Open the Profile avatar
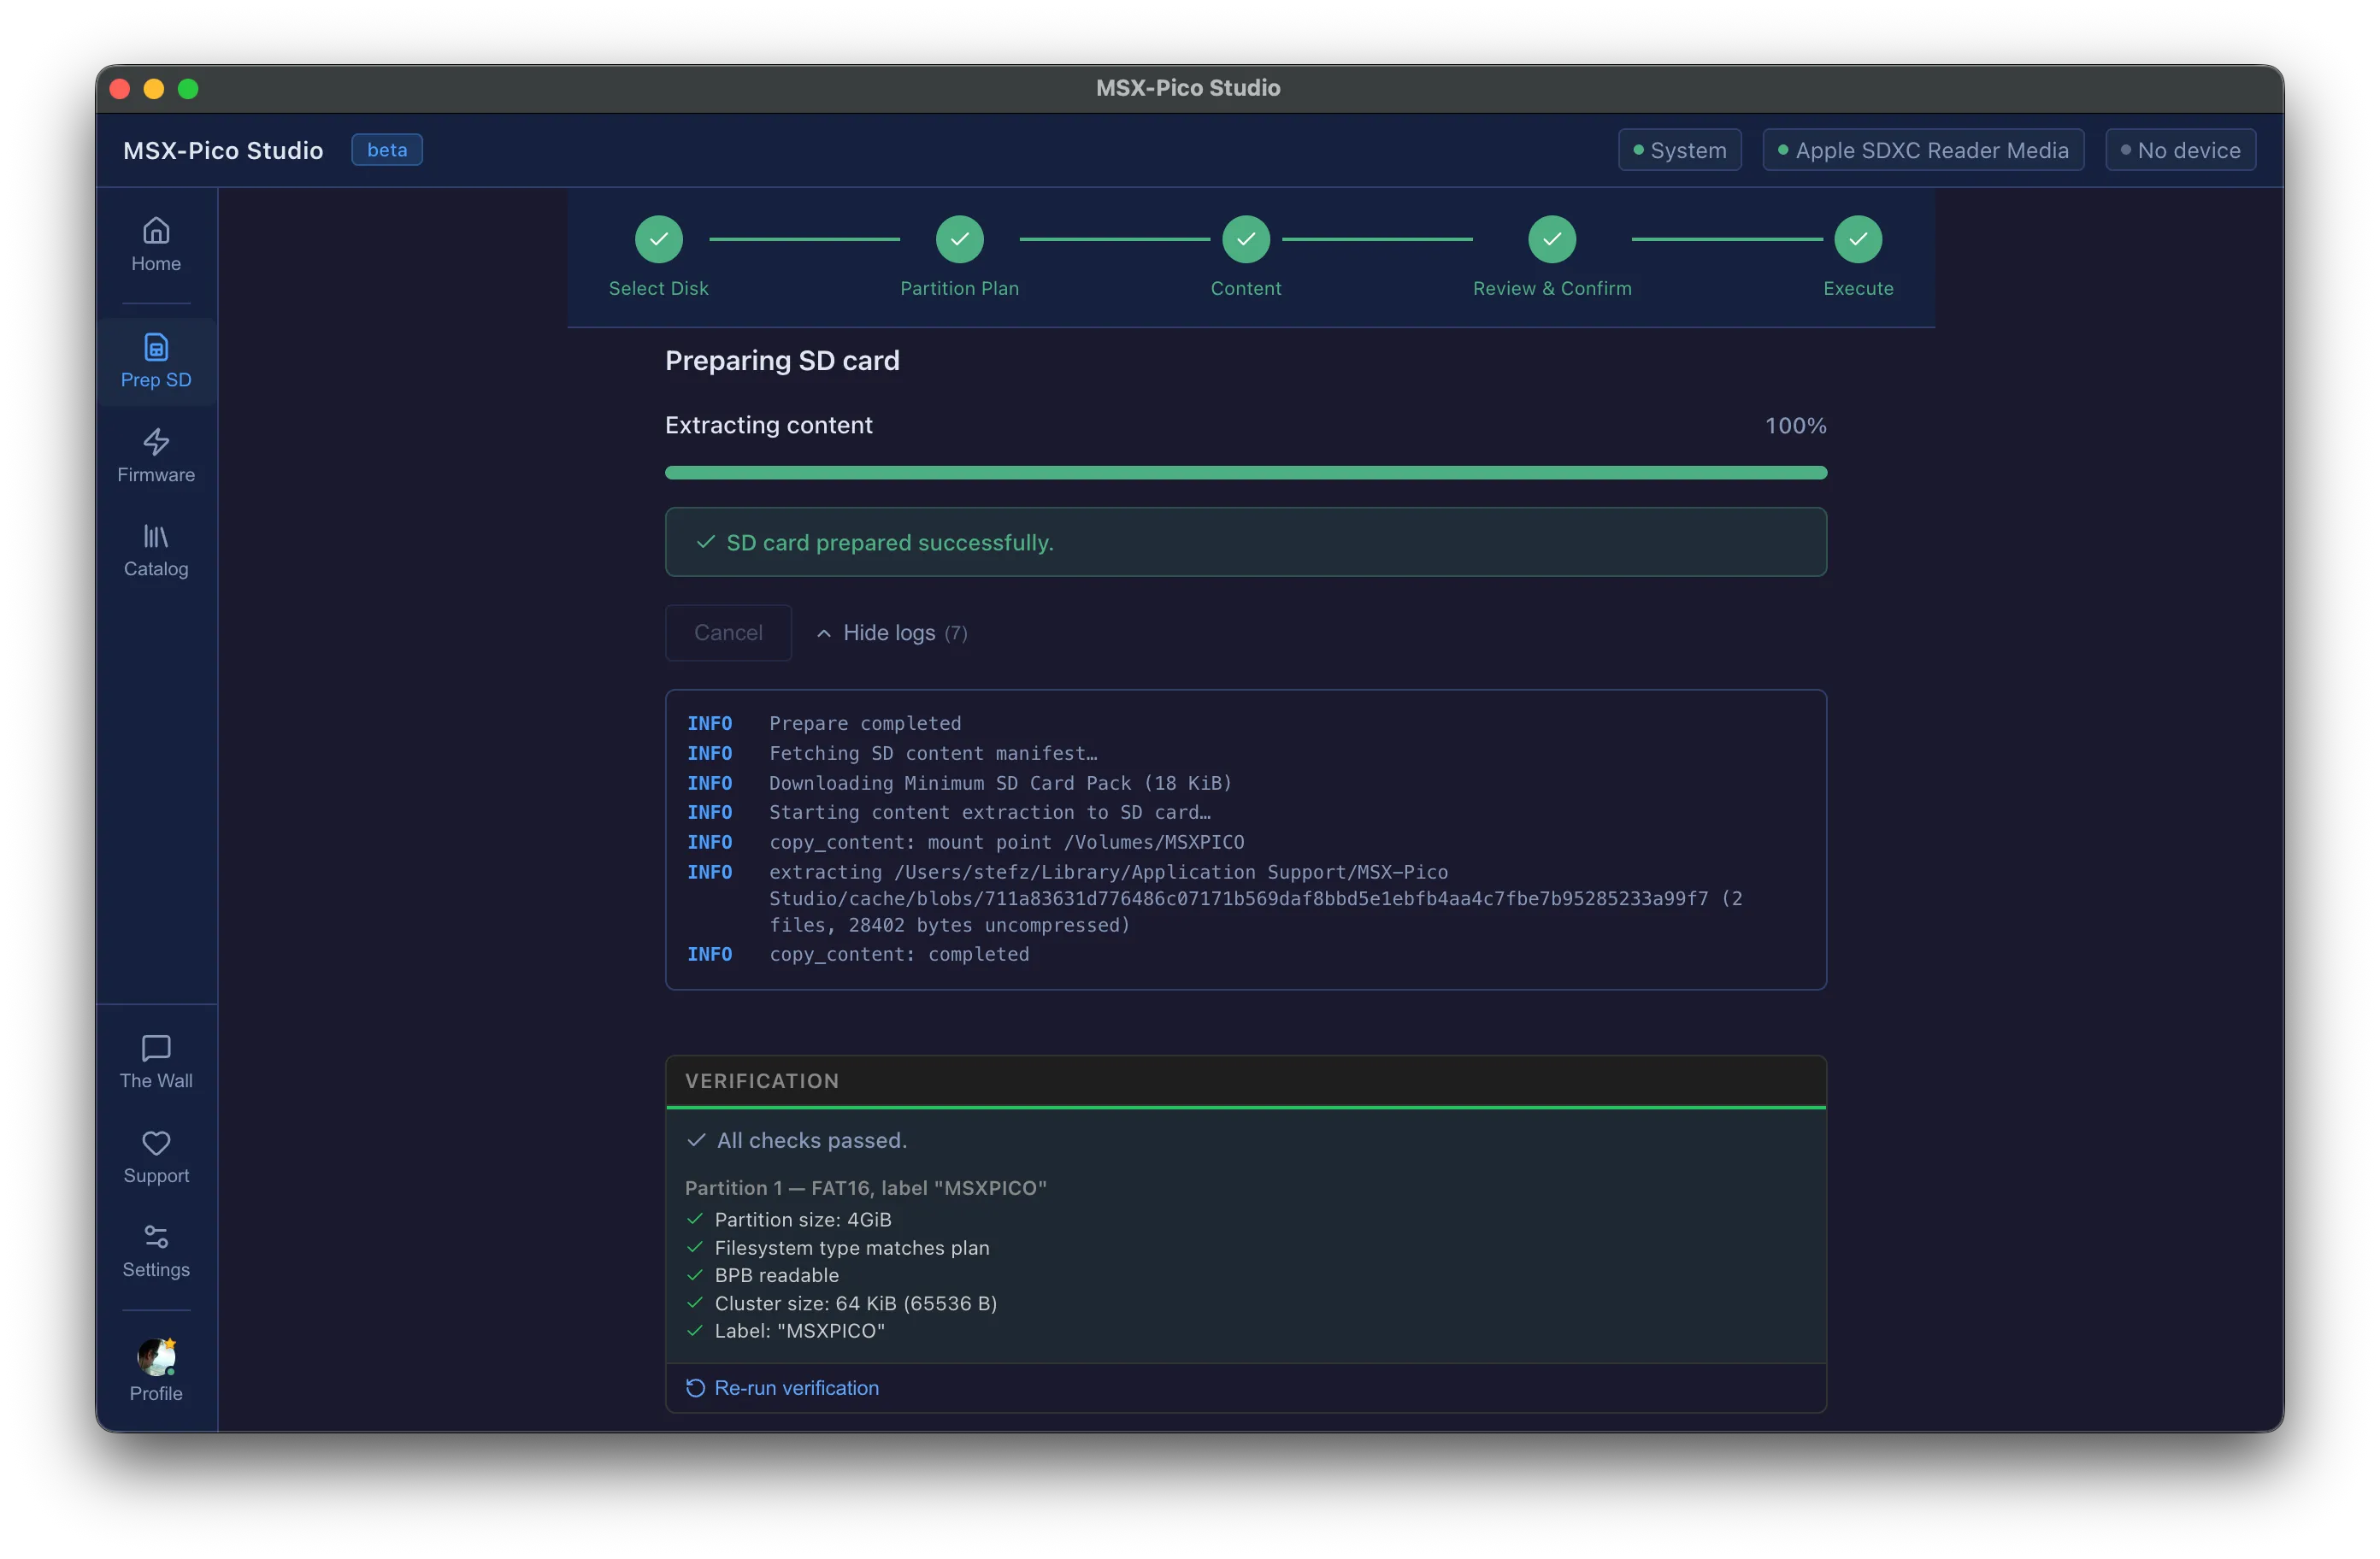The image size is (2380, 1559). coord(156,1358)
